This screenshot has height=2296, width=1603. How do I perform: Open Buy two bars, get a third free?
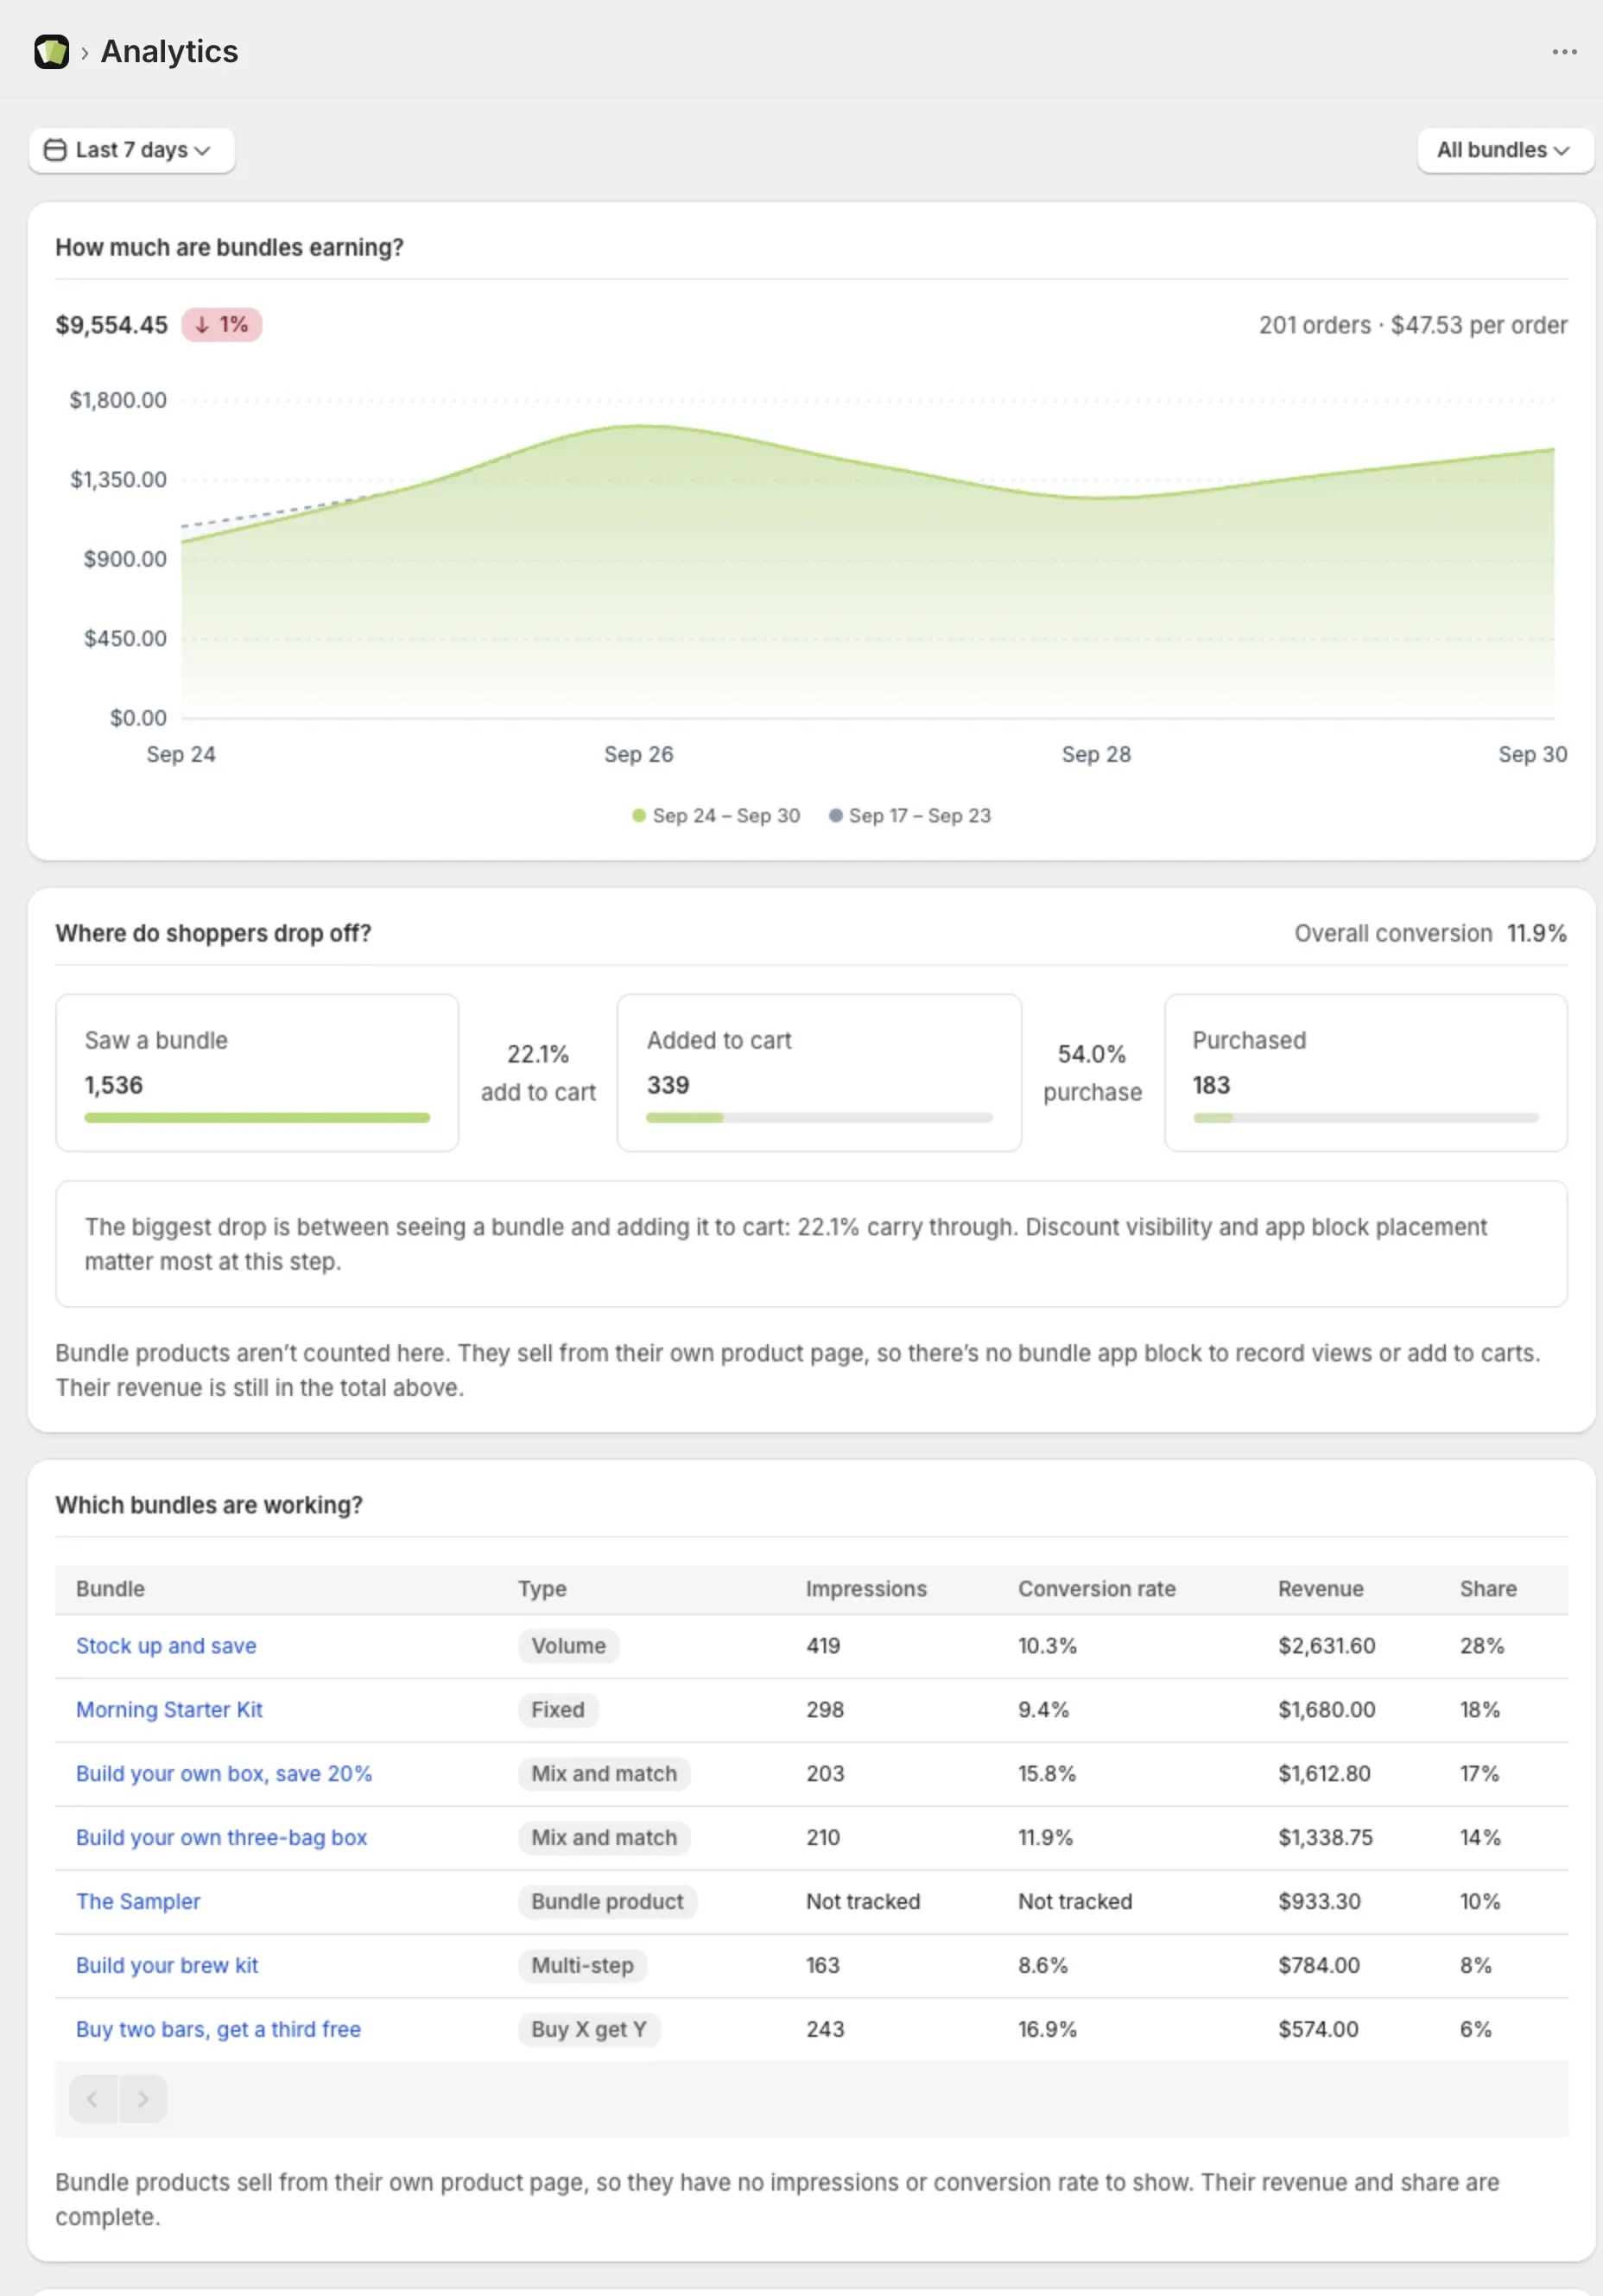(218, 2029)
